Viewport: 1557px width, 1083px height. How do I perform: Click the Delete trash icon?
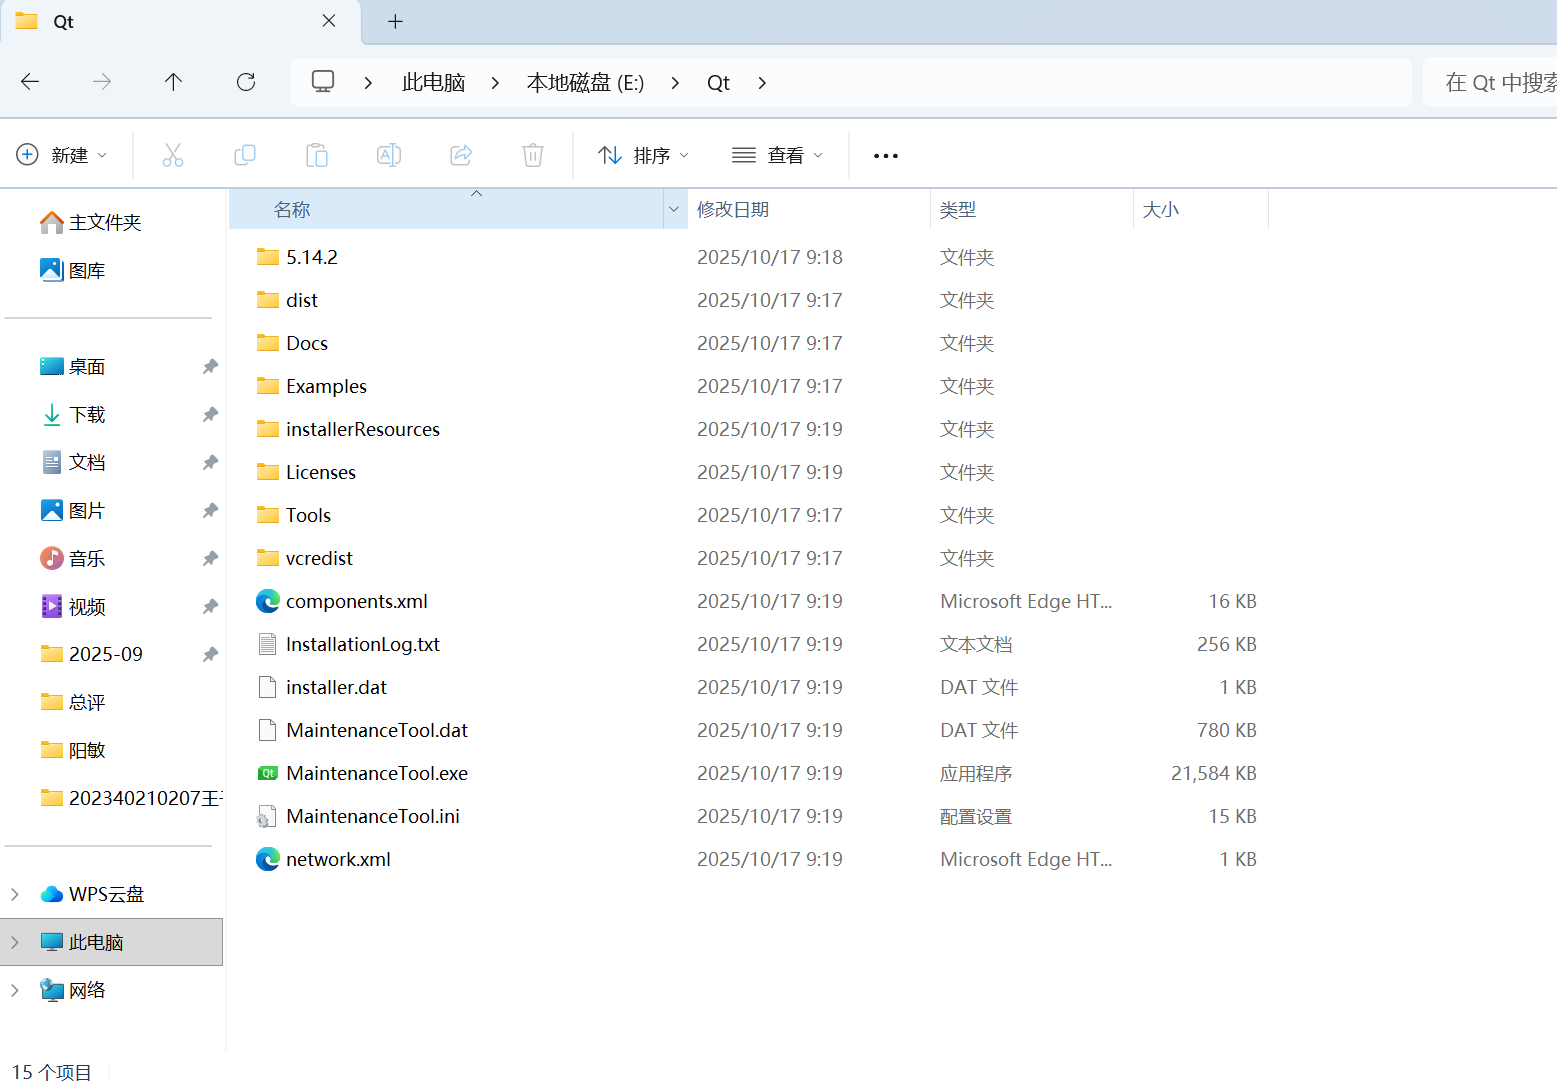pyautogui.click(x=533, y=155)
